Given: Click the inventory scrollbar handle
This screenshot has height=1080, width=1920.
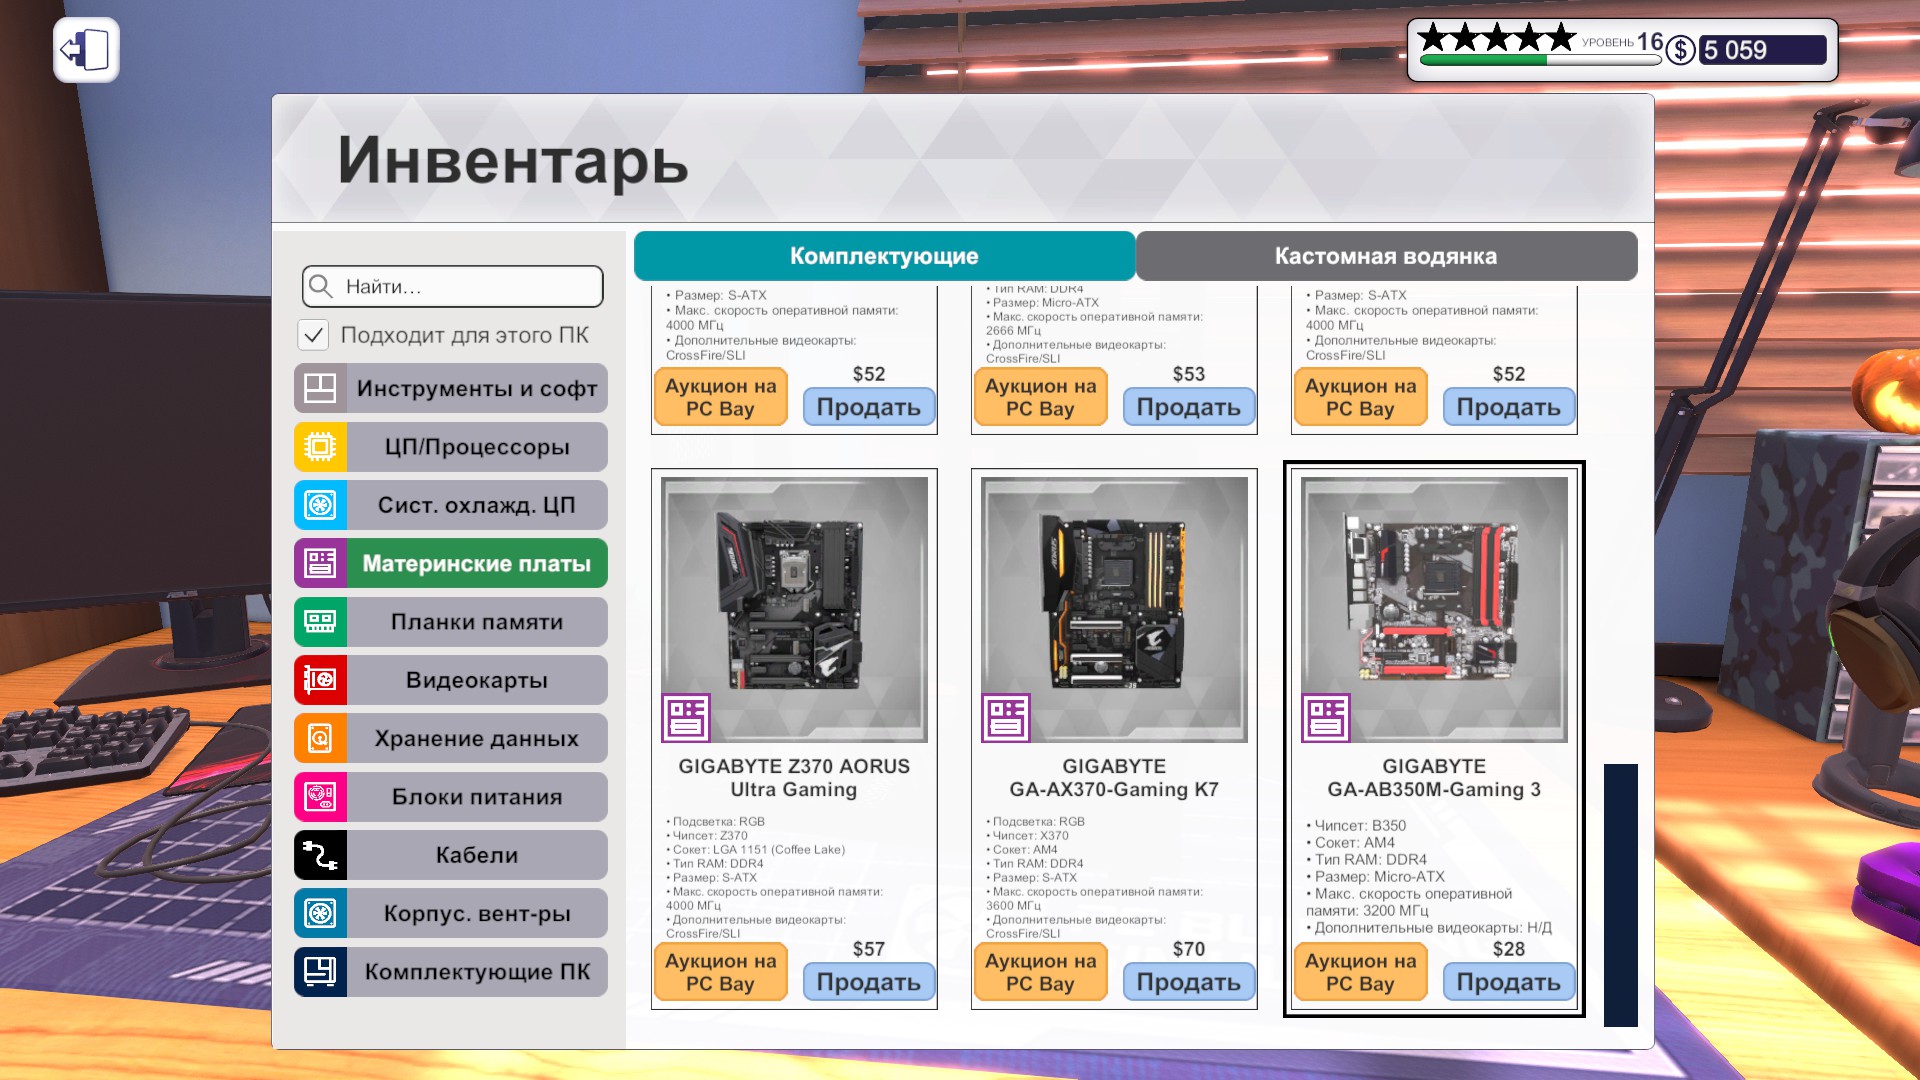Looking at the screenshot, I should pos(1620,895).
